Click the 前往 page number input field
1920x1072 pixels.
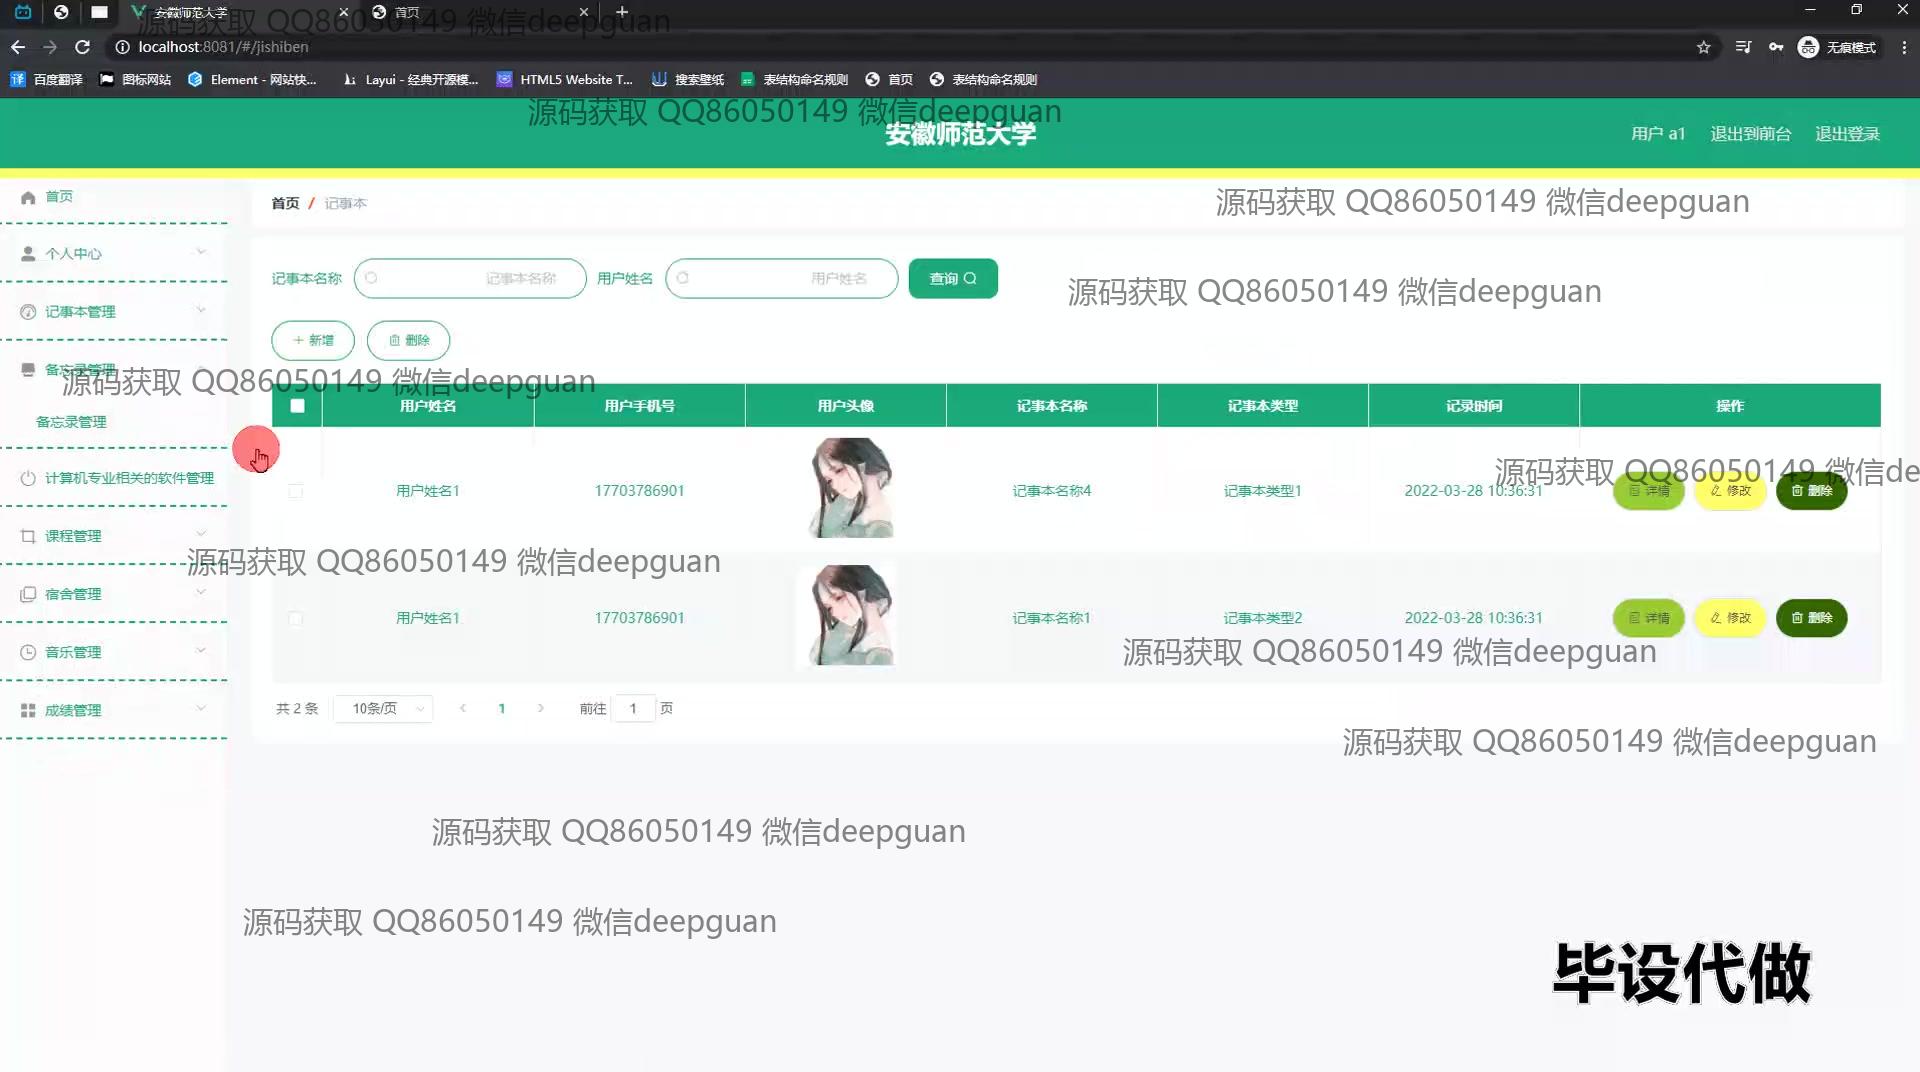point(633,708)
